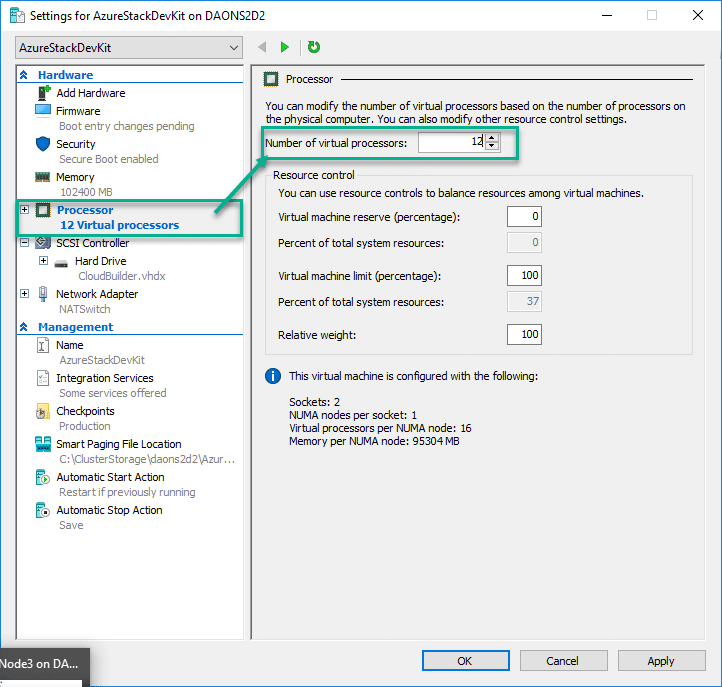
Task: Click the Memory chip icon
Action: (42, 177)
